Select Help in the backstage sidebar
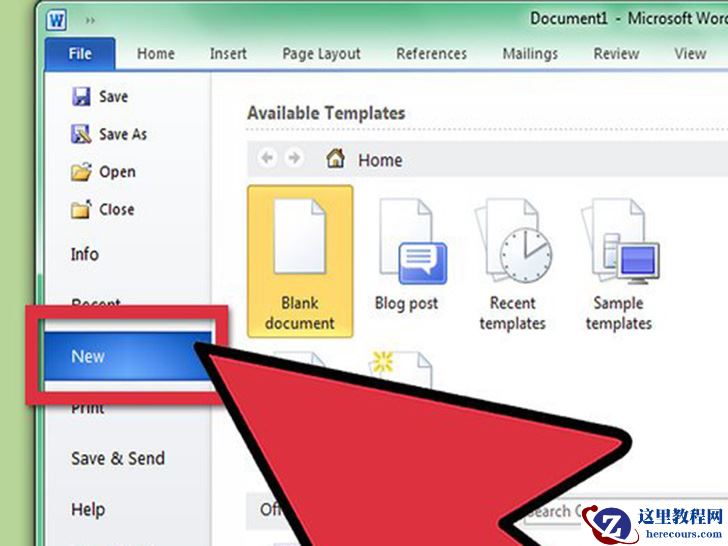 pyautogui.click(x=88, y=510)
